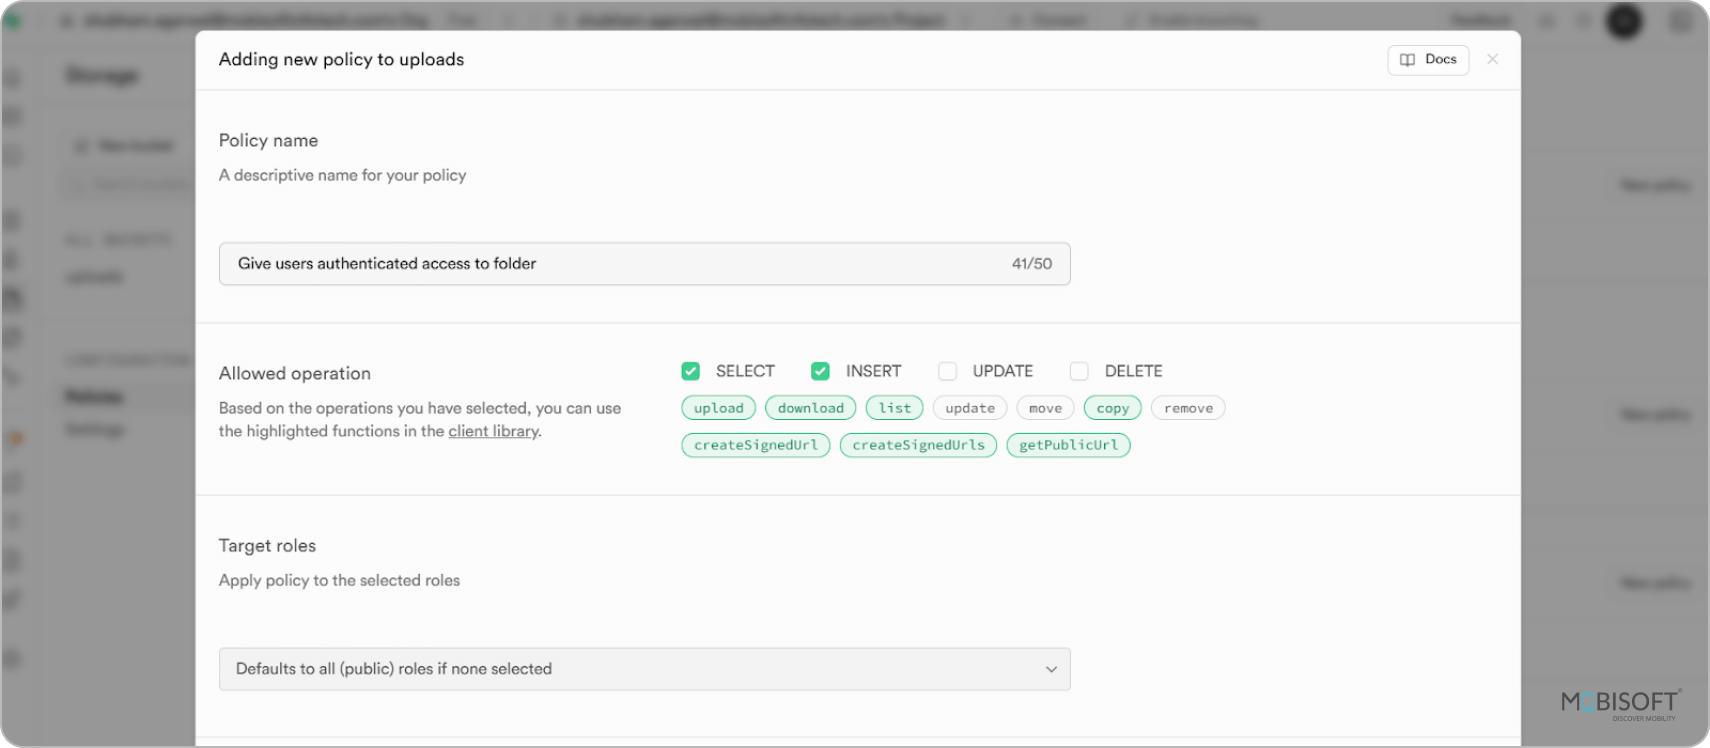This screenshot has width=1710, height=748.
Task: Click the update function tag
Action: pyautogui.click(x=970, y=408)
